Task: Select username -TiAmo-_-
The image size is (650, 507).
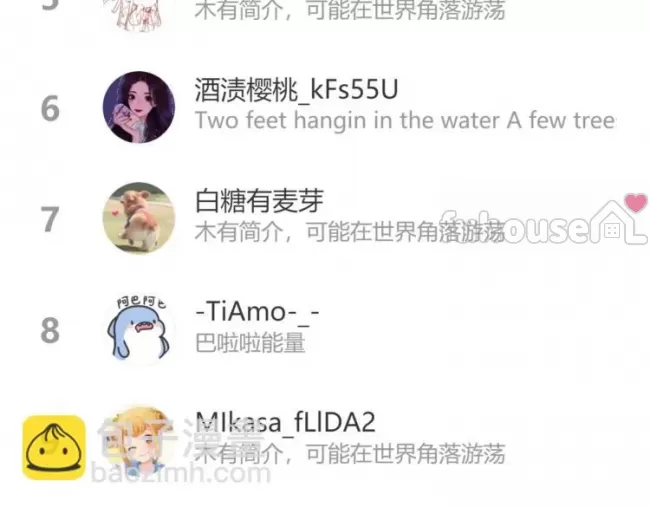Action: (x=257, y=311)
